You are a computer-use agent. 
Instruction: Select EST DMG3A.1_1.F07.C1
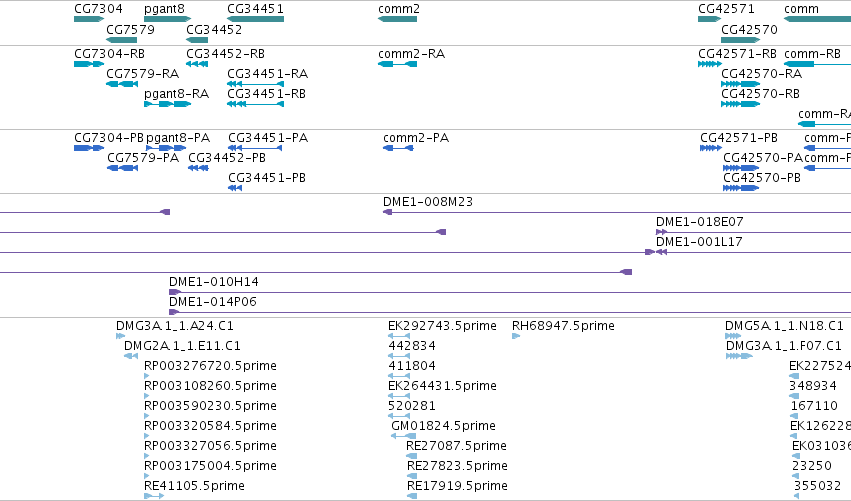[739, 356]
